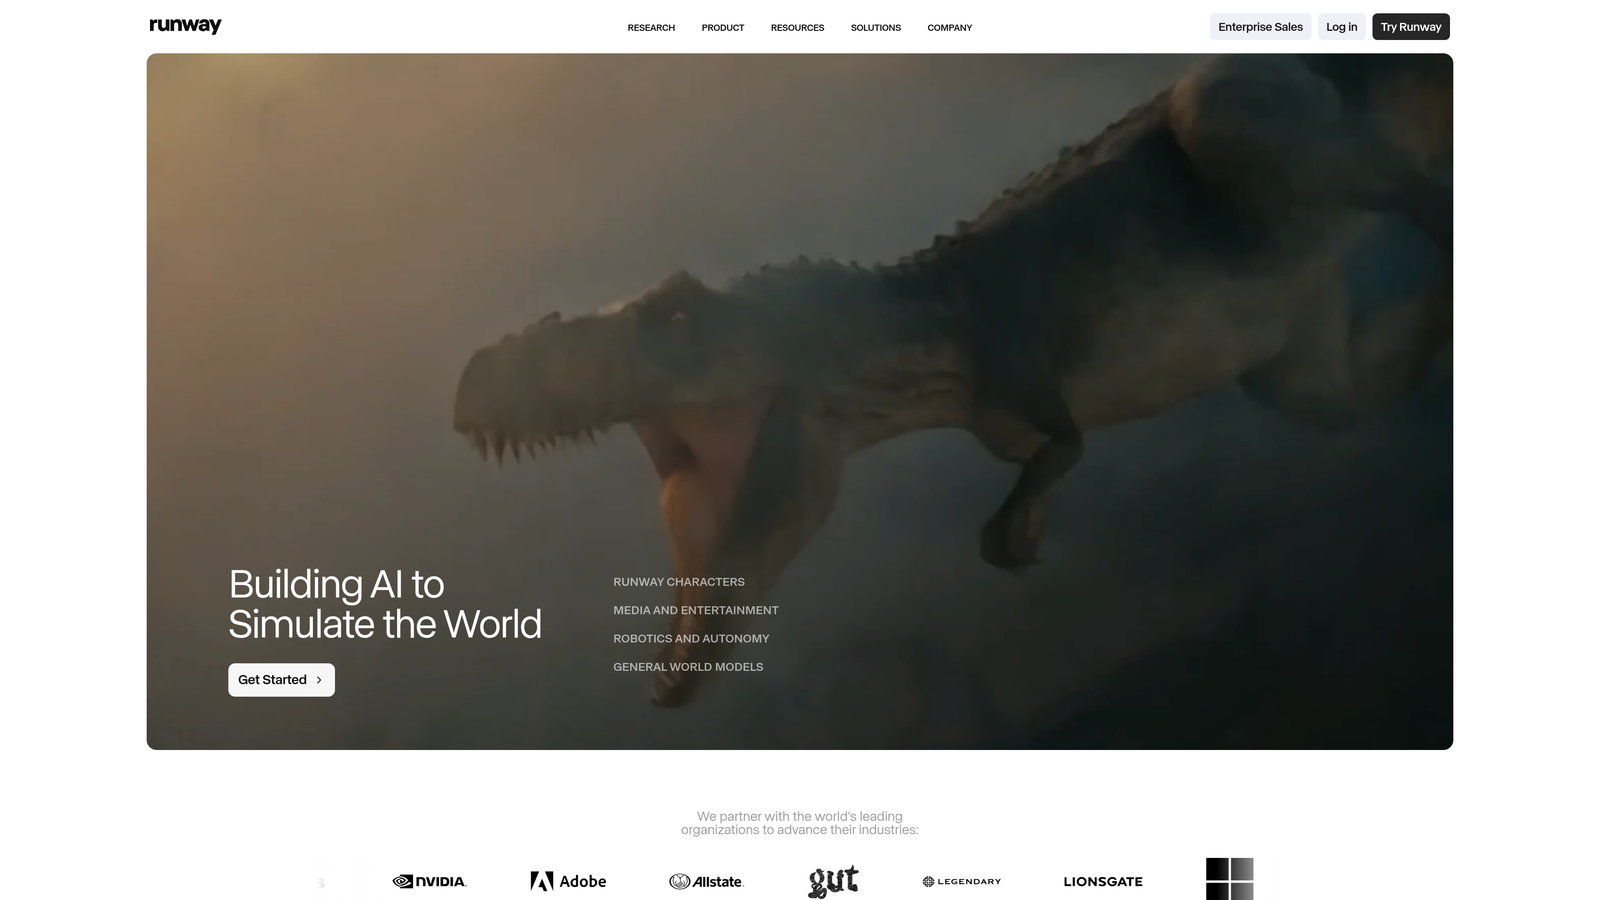The height and width of the screenshot is (900, 1600).
Task: Select the Legendary partner logo
Action: [960, 881]
